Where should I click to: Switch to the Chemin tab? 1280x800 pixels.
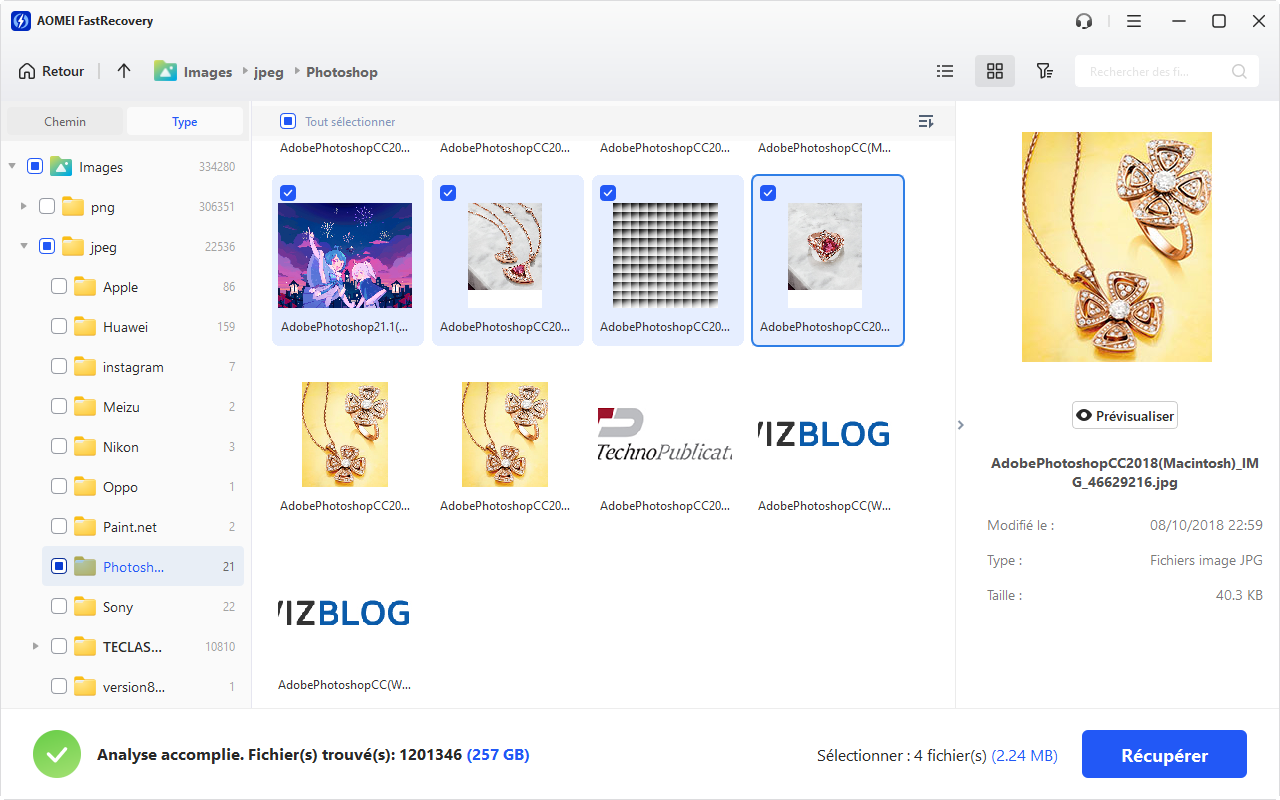click(x=65, y=121)
